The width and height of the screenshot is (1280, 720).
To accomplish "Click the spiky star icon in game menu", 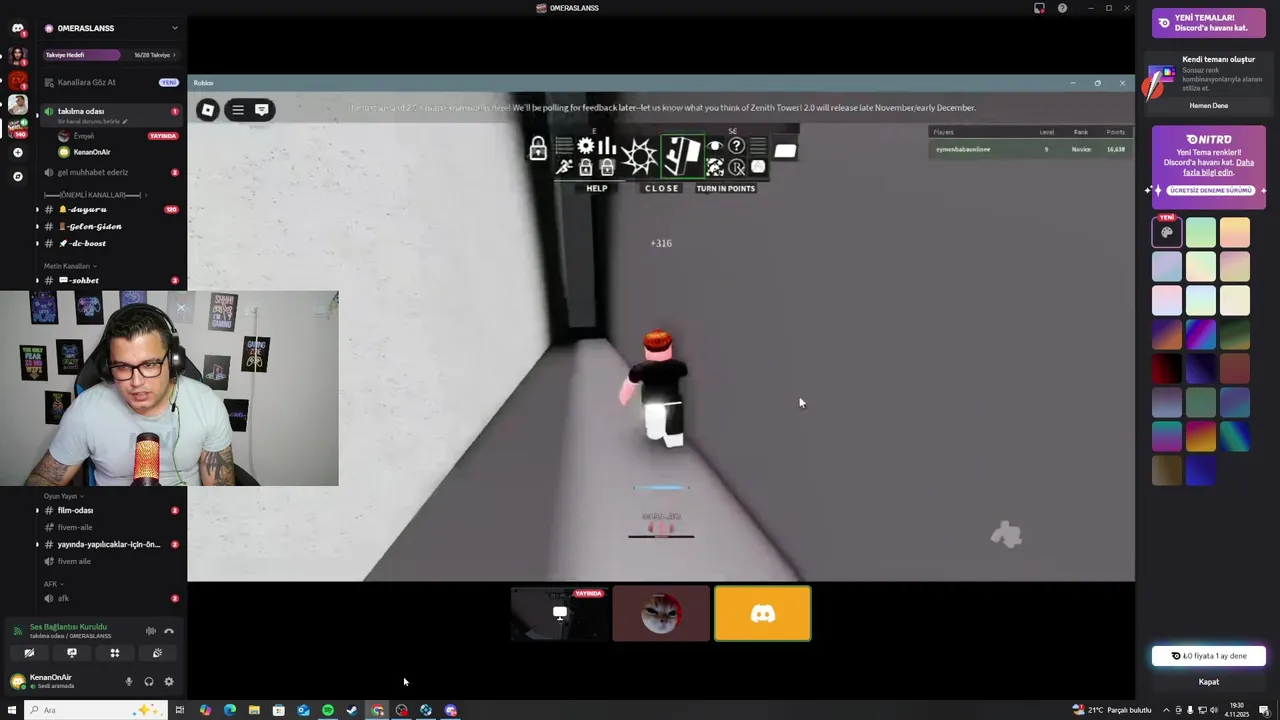I will [x=639, y=156].
